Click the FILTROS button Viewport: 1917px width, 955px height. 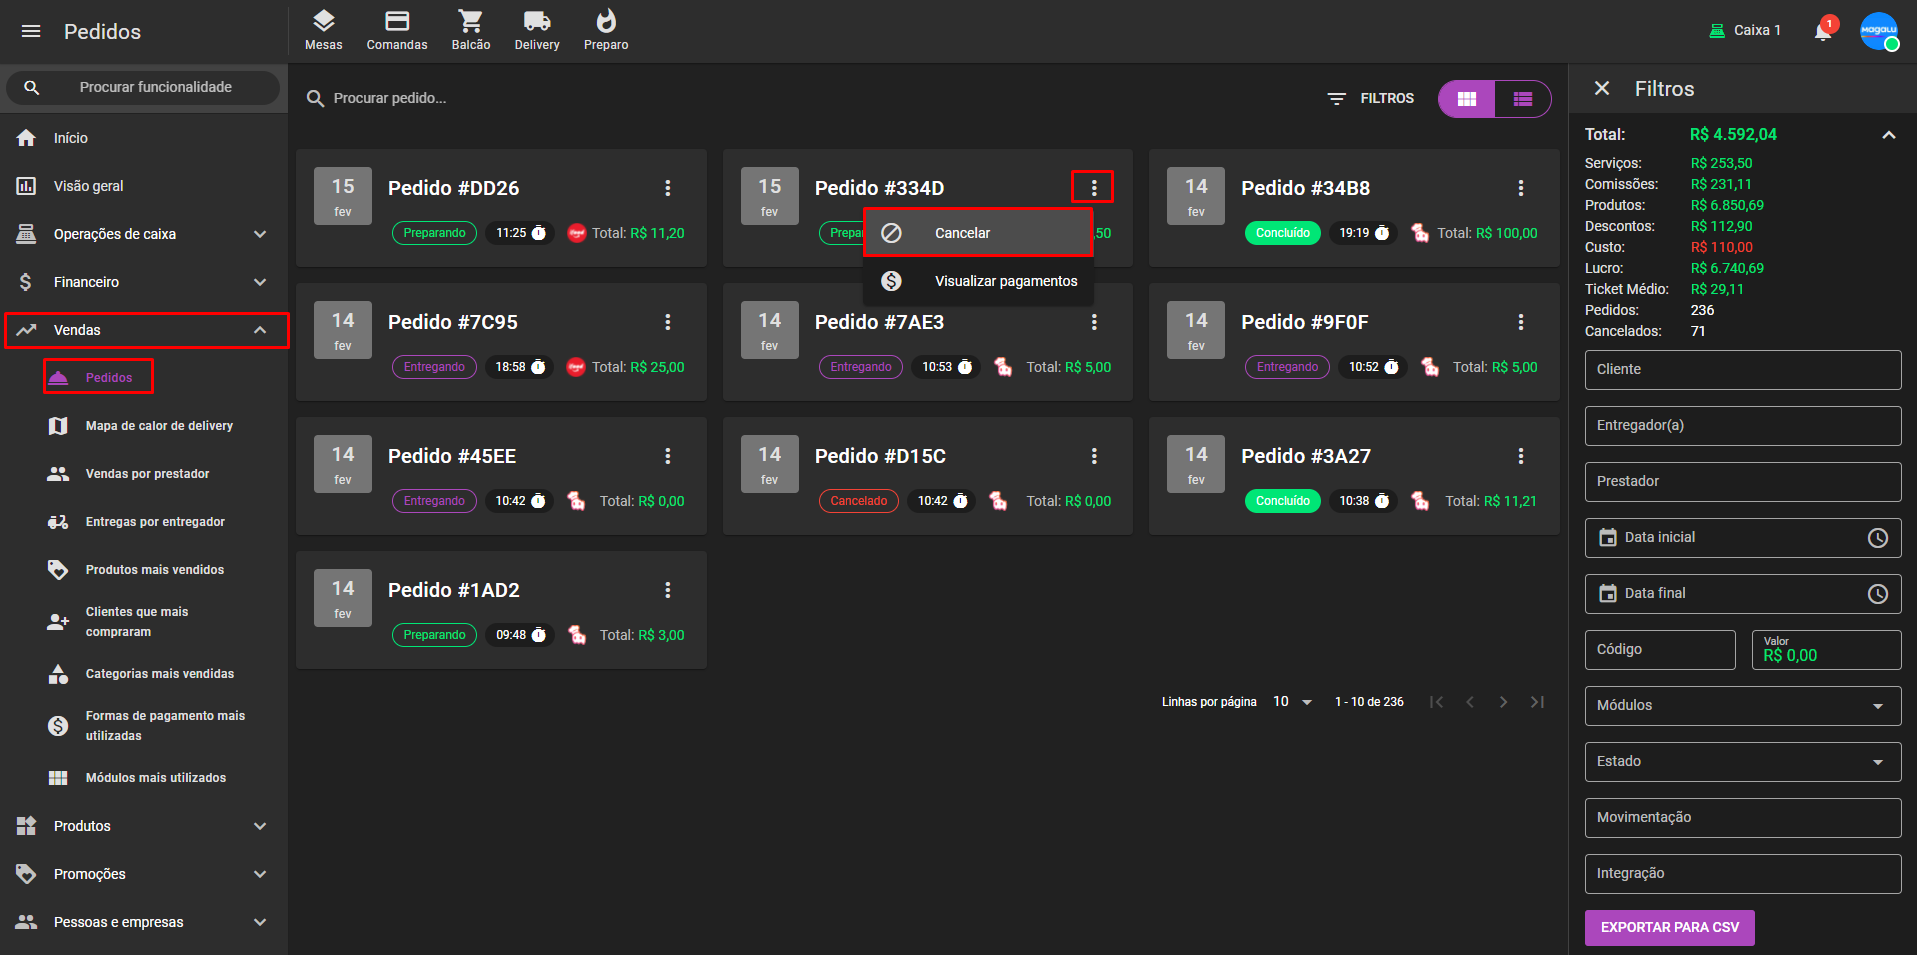tap(1370, 98)
